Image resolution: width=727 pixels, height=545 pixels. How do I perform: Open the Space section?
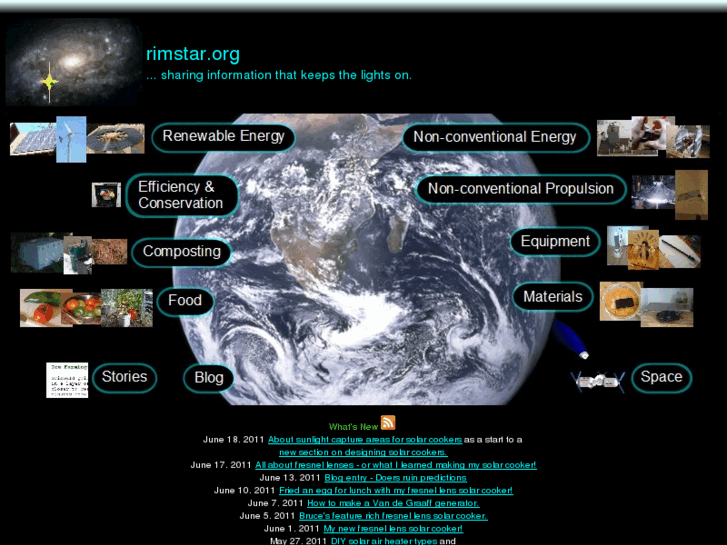coord(661,378)
